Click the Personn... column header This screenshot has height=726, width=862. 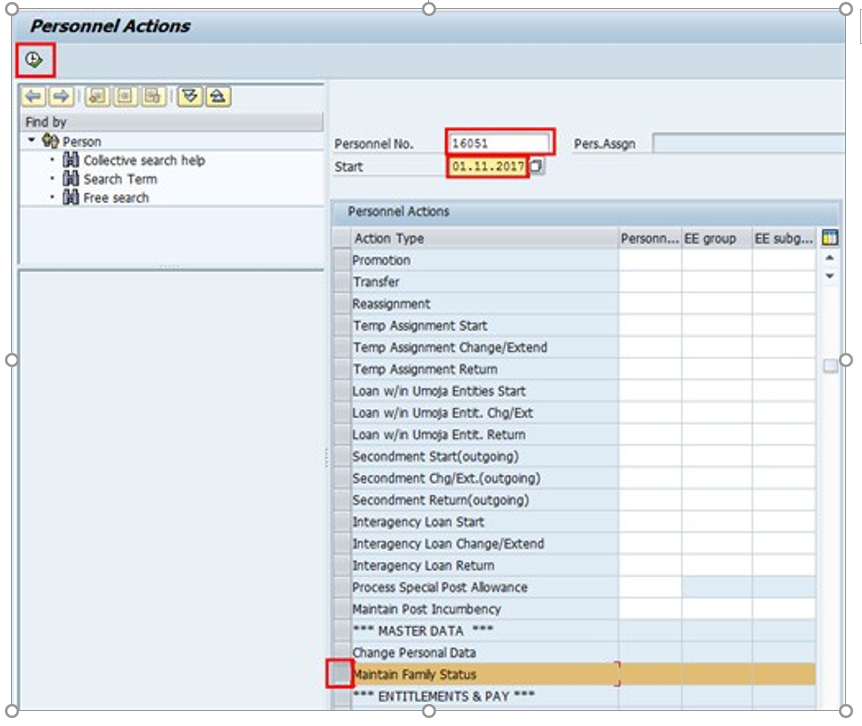(650, 239)
